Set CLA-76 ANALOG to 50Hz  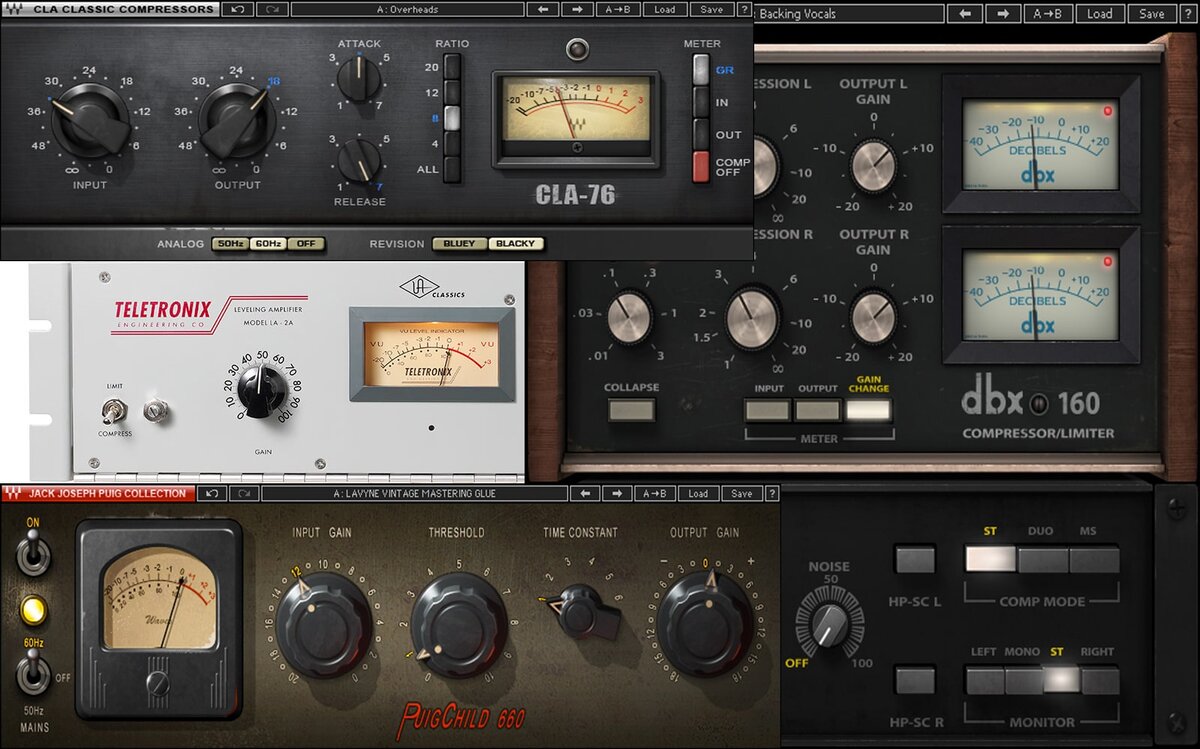229,244
